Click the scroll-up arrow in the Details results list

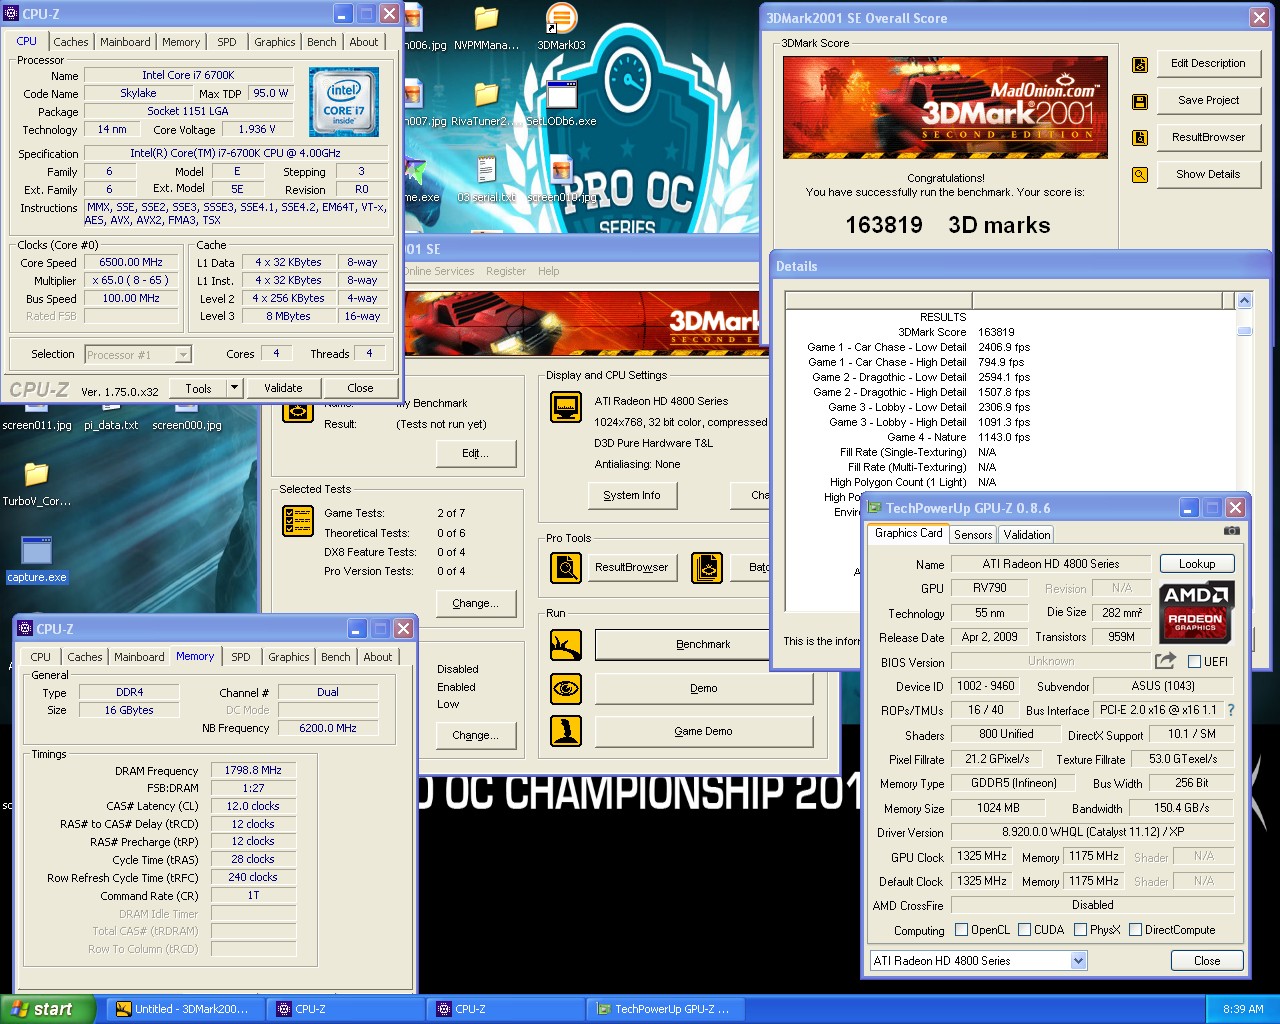[1244, 300]
